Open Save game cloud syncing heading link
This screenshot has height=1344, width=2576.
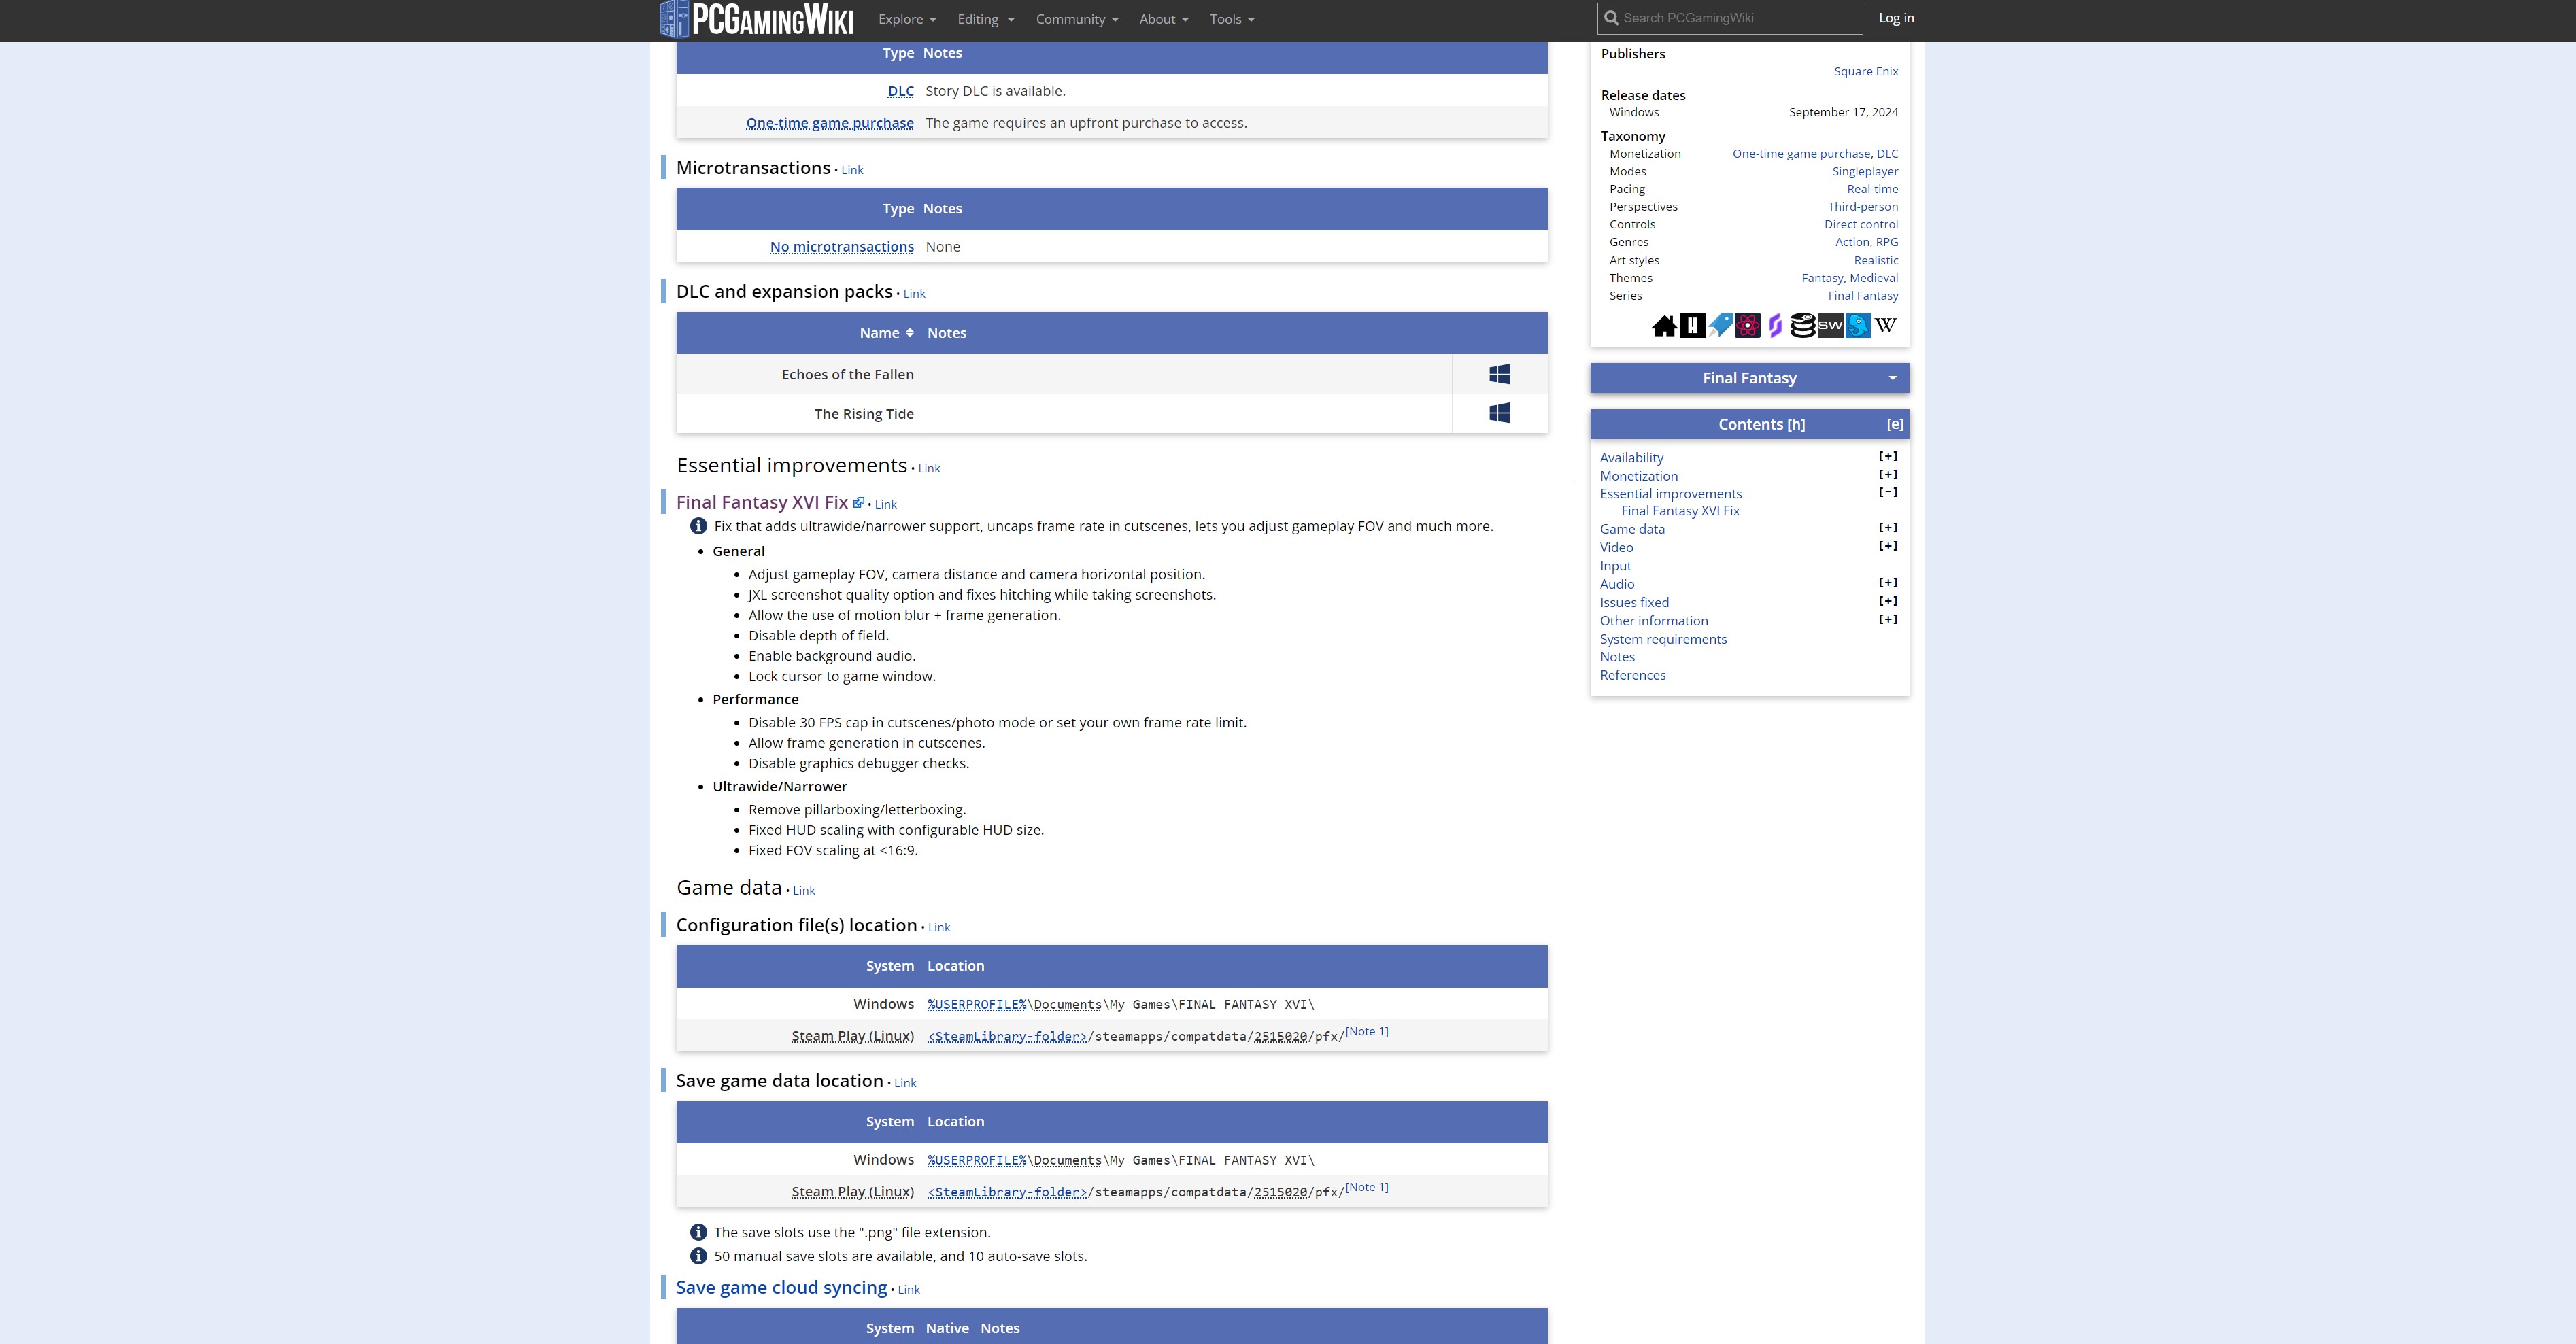coord(781,1288)
